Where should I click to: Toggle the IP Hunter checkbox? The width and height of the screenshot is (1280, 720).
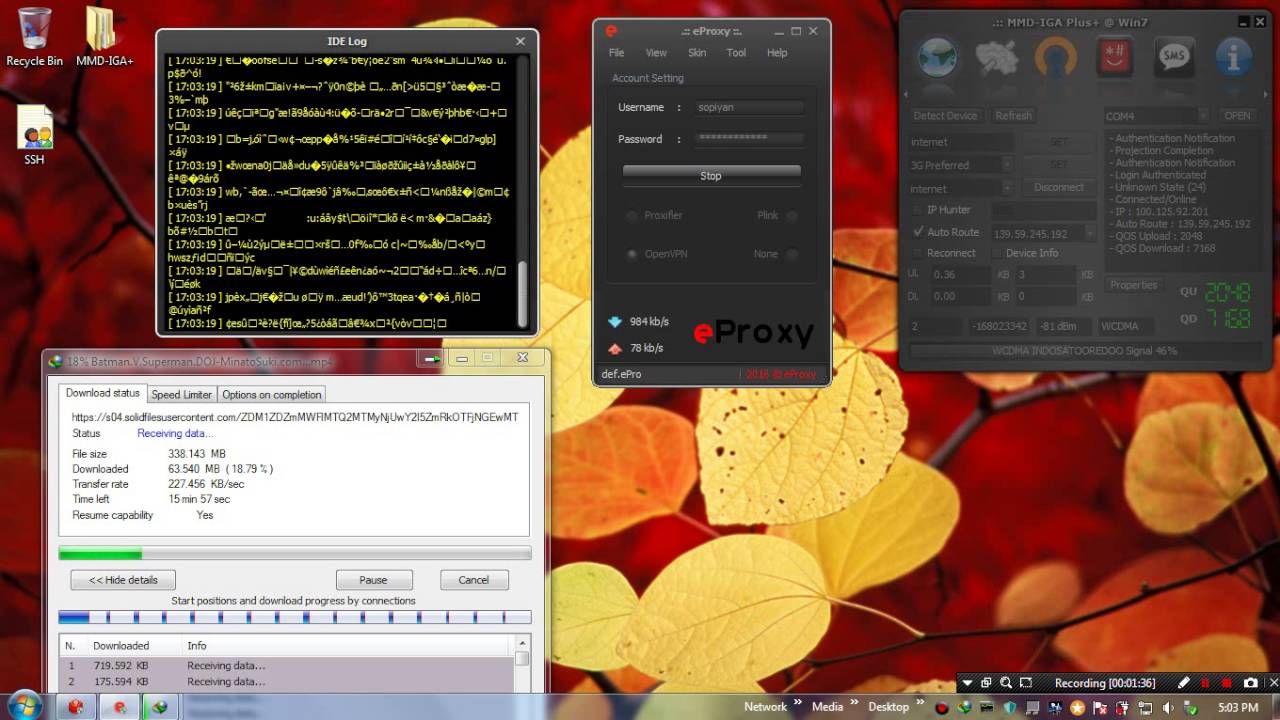click(x=918, y=210)
